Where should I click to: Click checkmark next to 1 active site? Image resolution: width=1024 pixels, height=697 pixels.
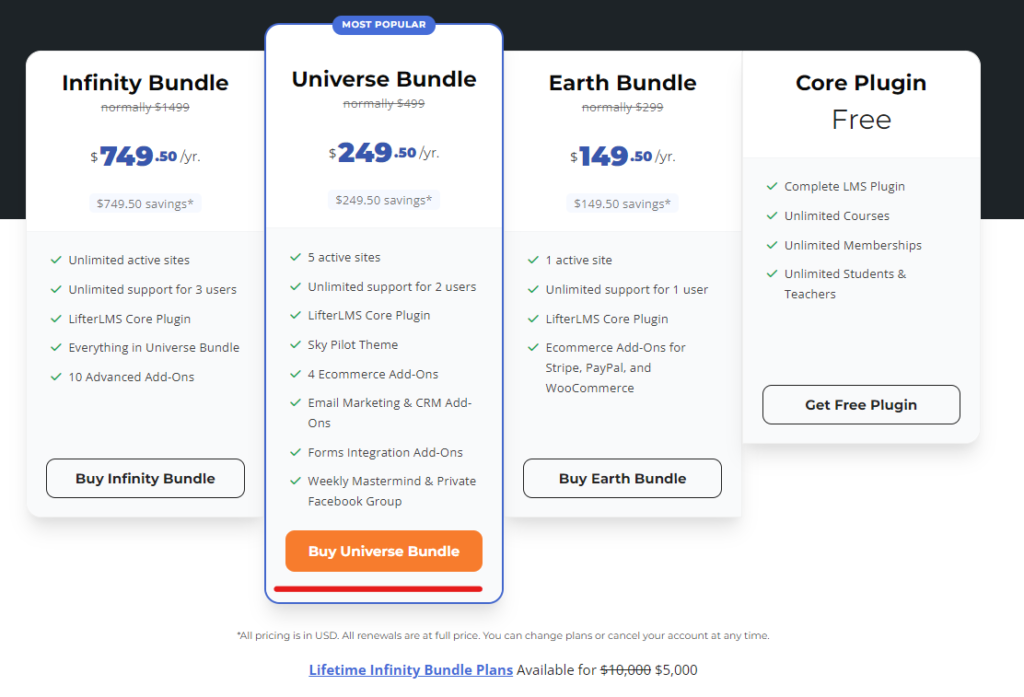point(533,260)
